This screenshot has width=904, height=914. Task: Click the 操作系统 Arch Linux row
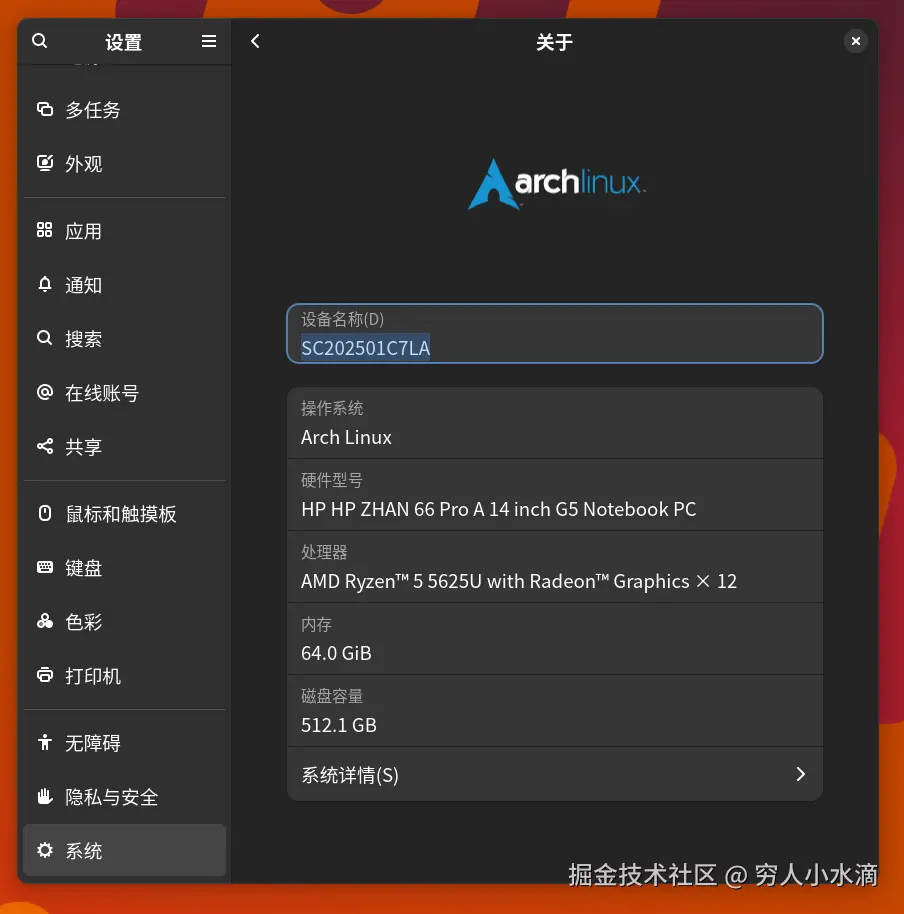click(x=555, y=423)
